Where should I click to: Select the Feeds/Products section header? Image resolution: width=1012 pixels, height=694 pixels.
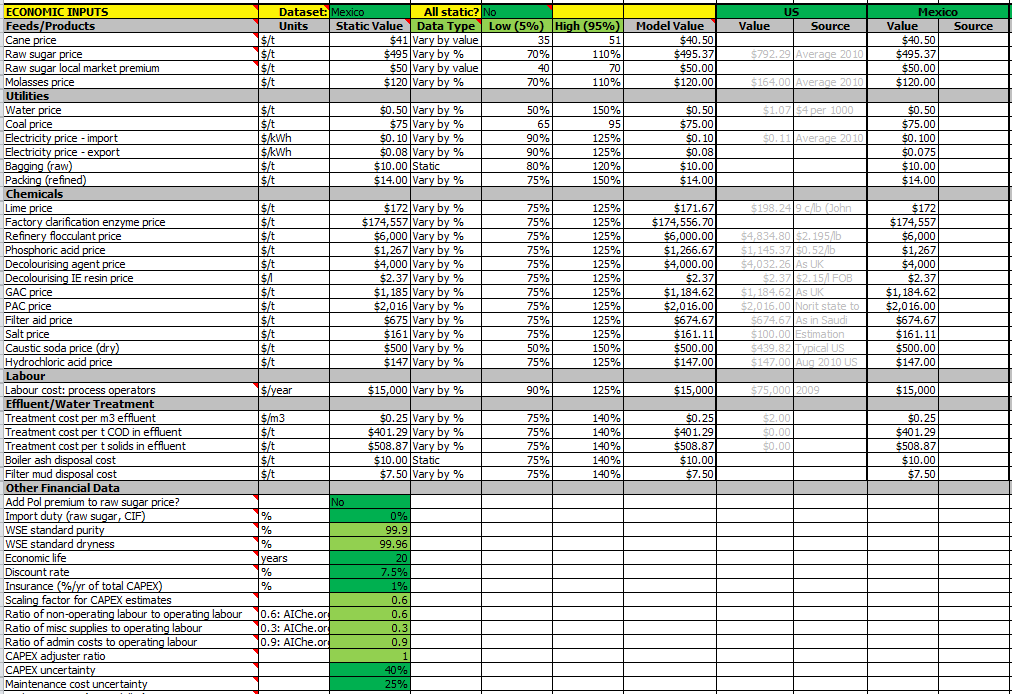point(131,26)
